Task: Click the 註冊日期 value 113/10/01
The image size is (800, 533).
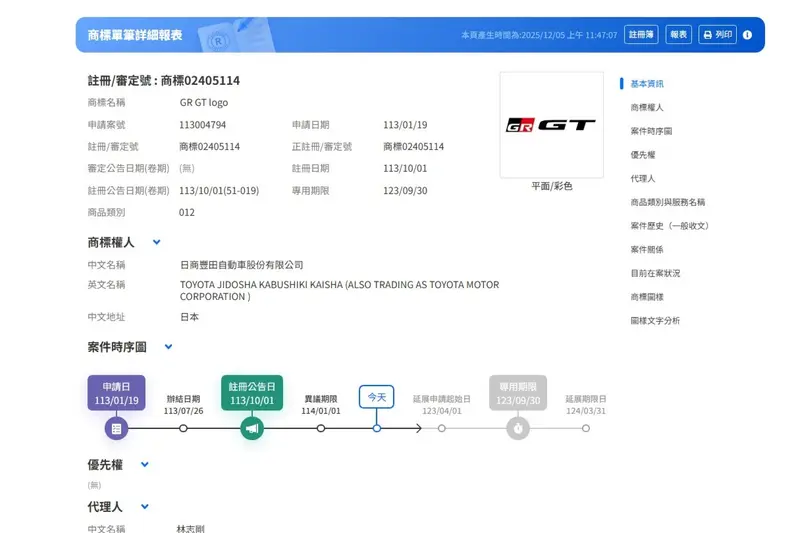Action: pyautogui.click(x=405, y=168)
